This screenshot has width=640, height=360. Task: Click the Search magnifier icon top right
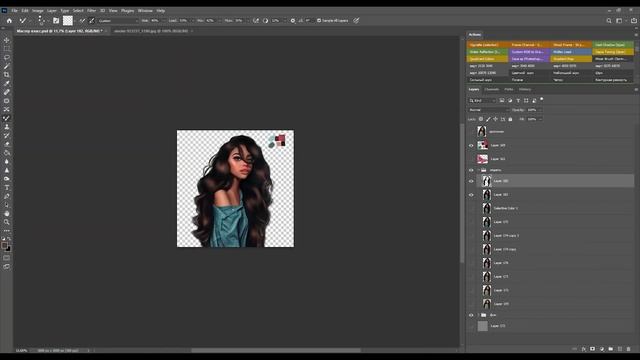609,20
